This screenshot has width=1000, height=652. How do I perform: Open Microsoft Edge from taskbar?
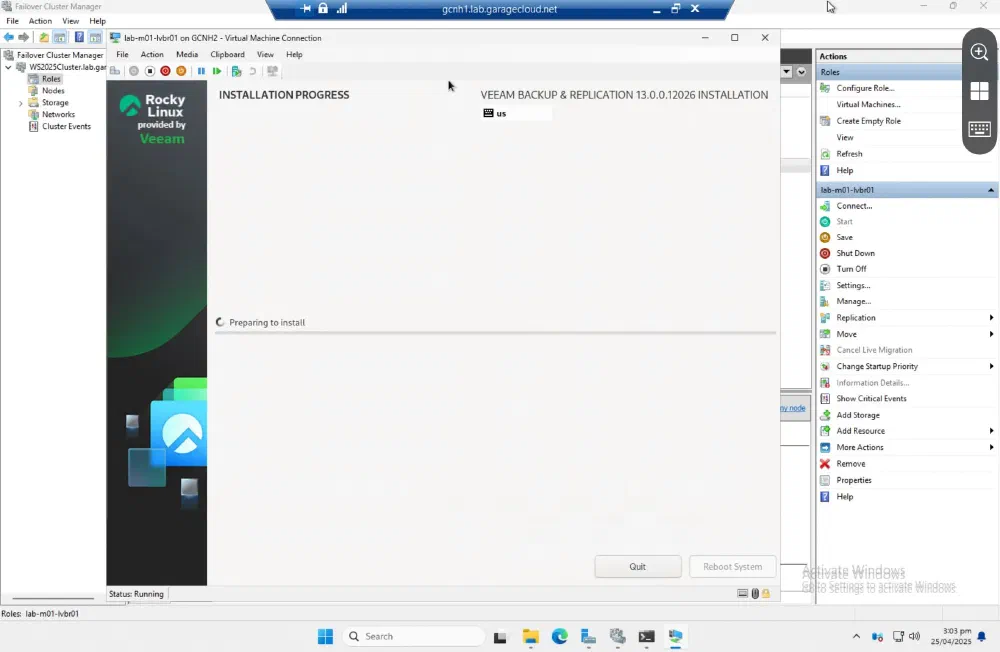pyautogui.click(x=559, y=637)
